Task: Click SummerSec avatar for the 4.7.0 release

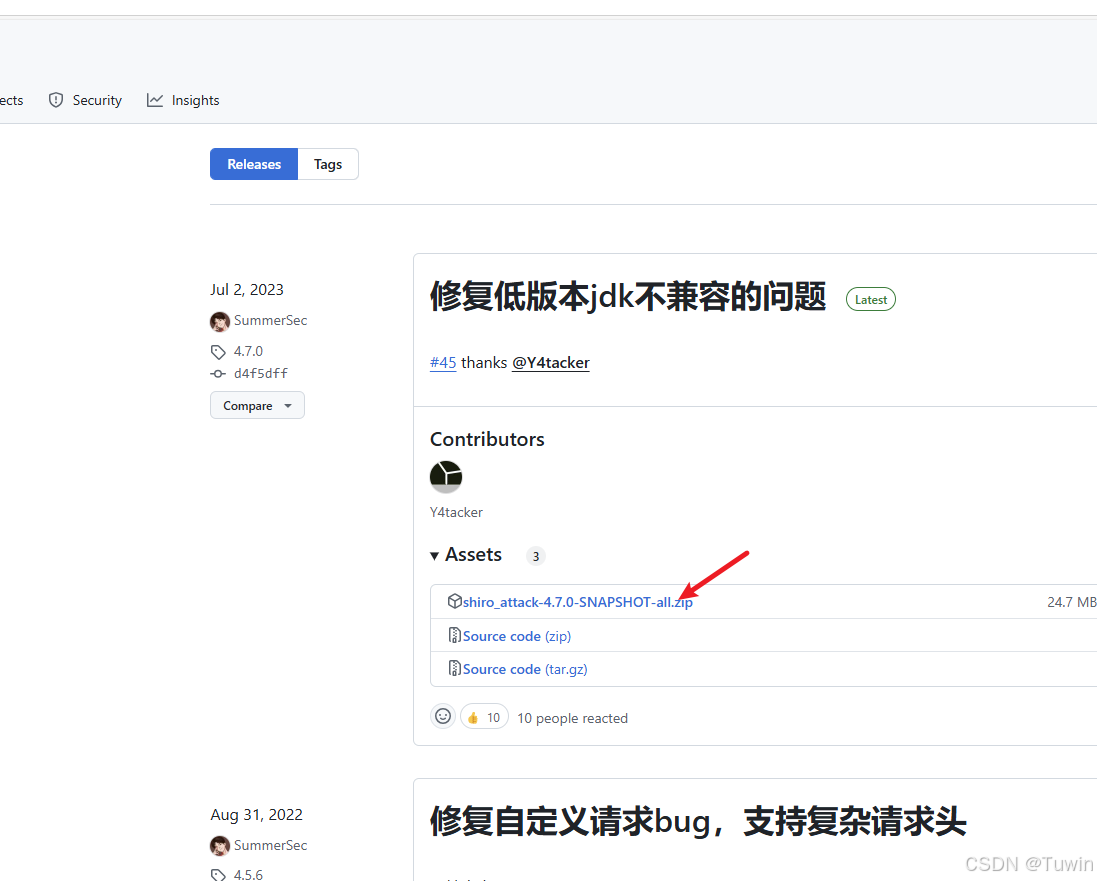Action: pos(220,321)
